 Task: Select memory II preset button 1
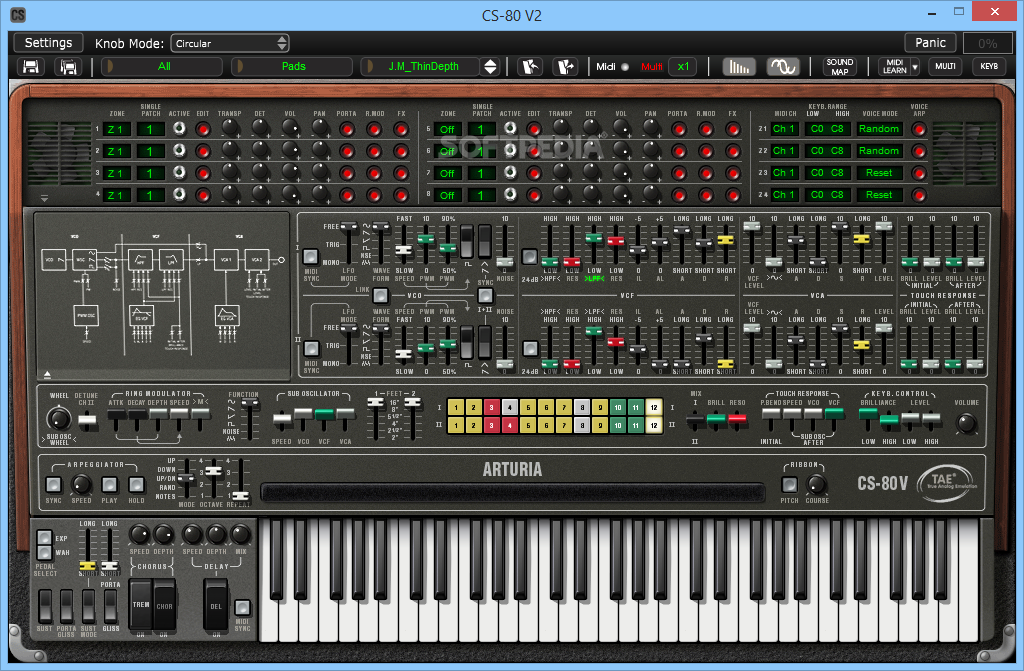click(x=456, y=425)
